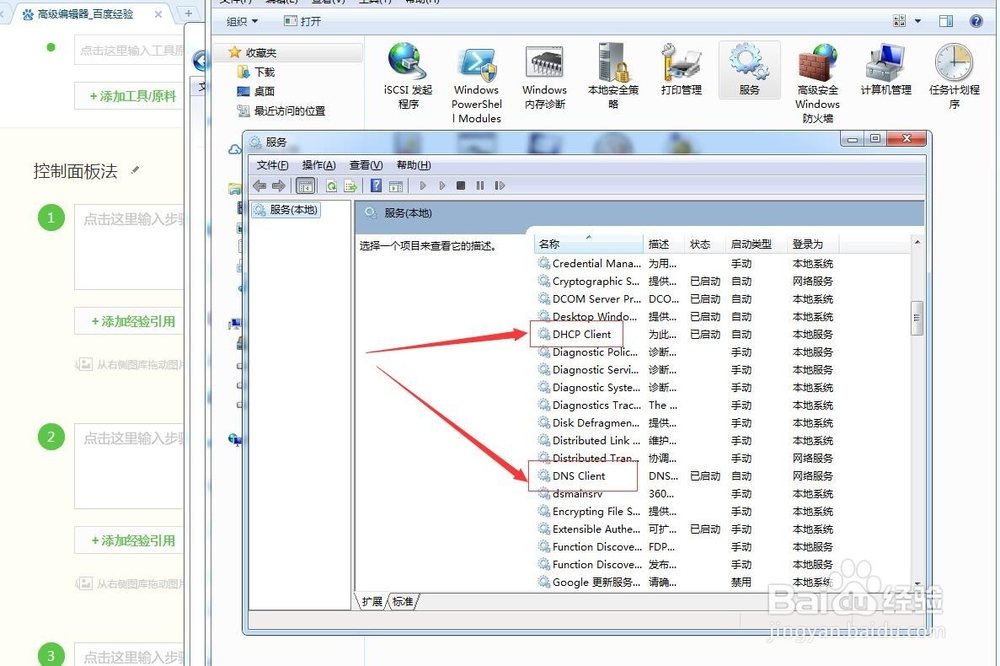Select dsmainsrv service row
Screen dimensions: 1000x666
click(686, 494)
